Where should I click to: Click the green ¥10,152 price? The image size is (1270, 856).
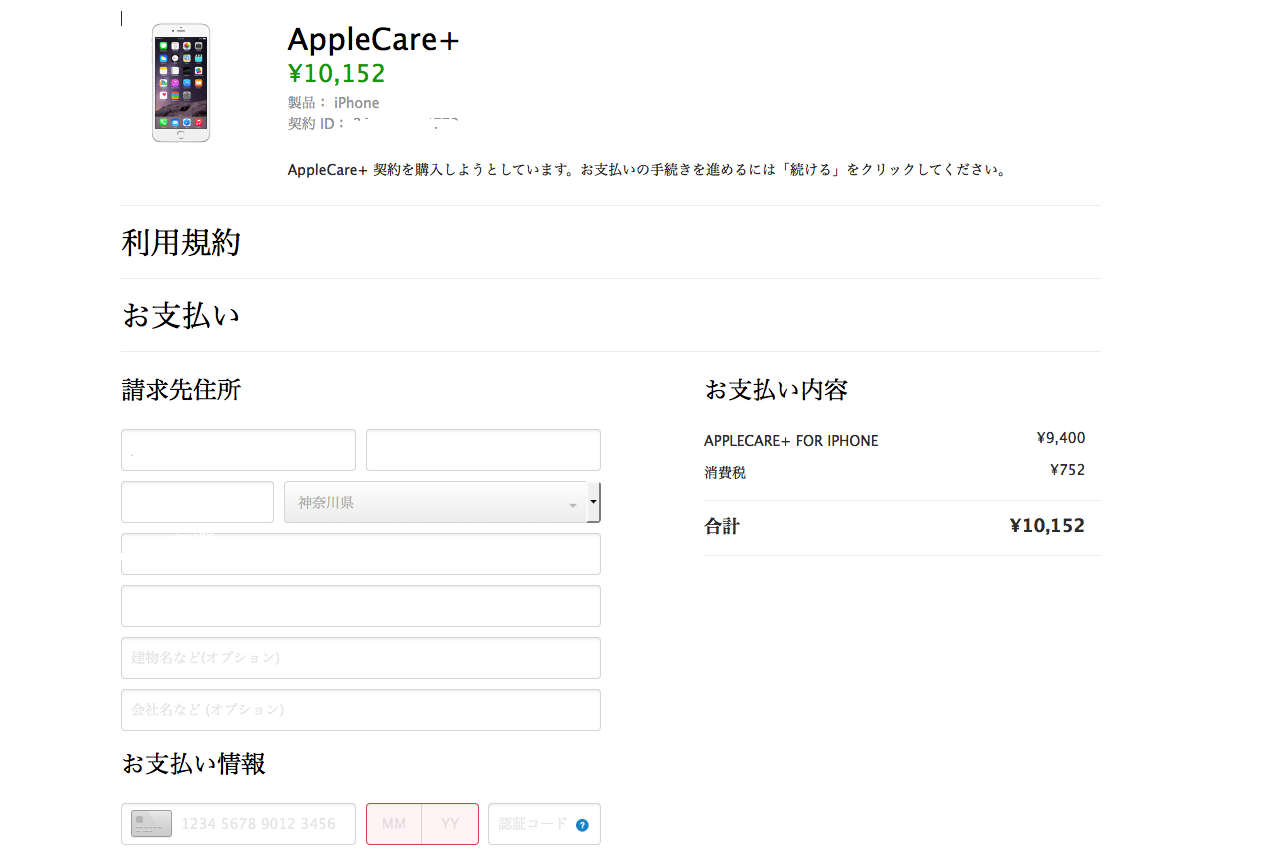(x=336, y=74)
